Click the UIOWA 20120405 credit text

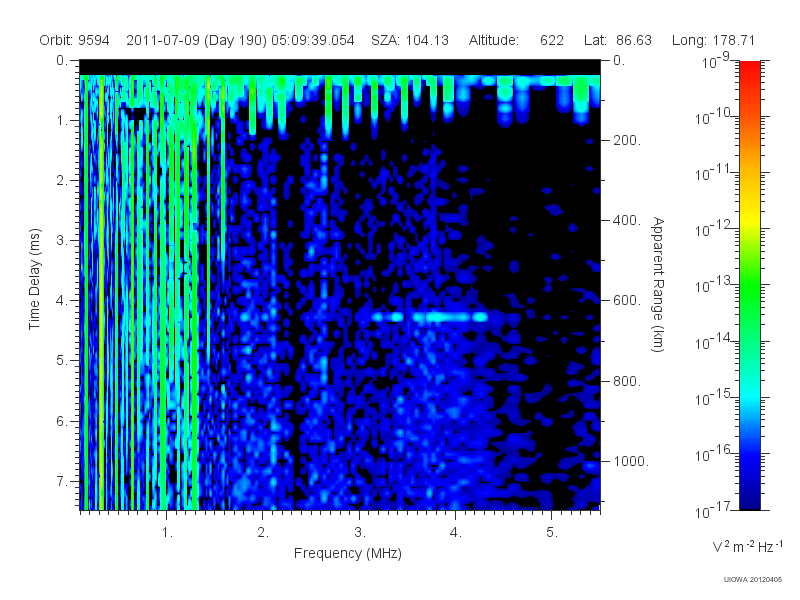tap(753, 580)
